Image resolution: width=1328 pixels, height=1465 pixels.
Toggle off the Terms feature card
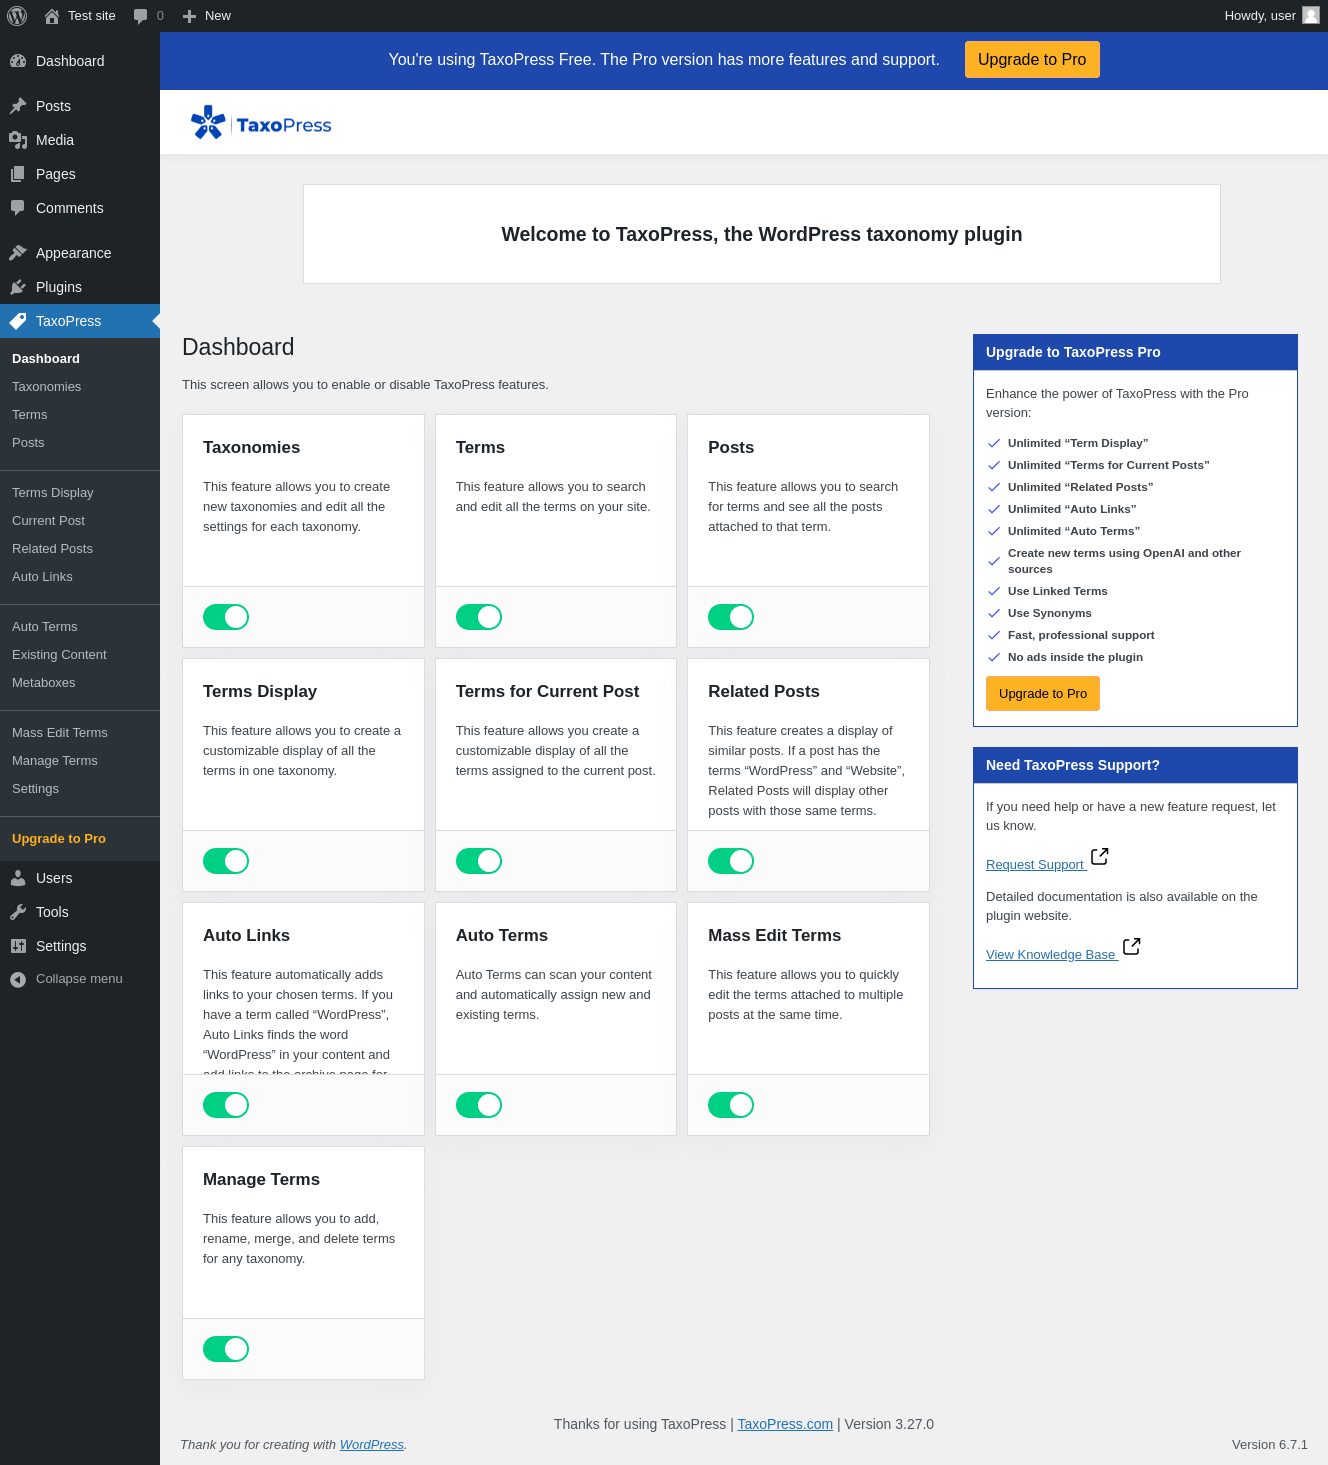point(479,617)
